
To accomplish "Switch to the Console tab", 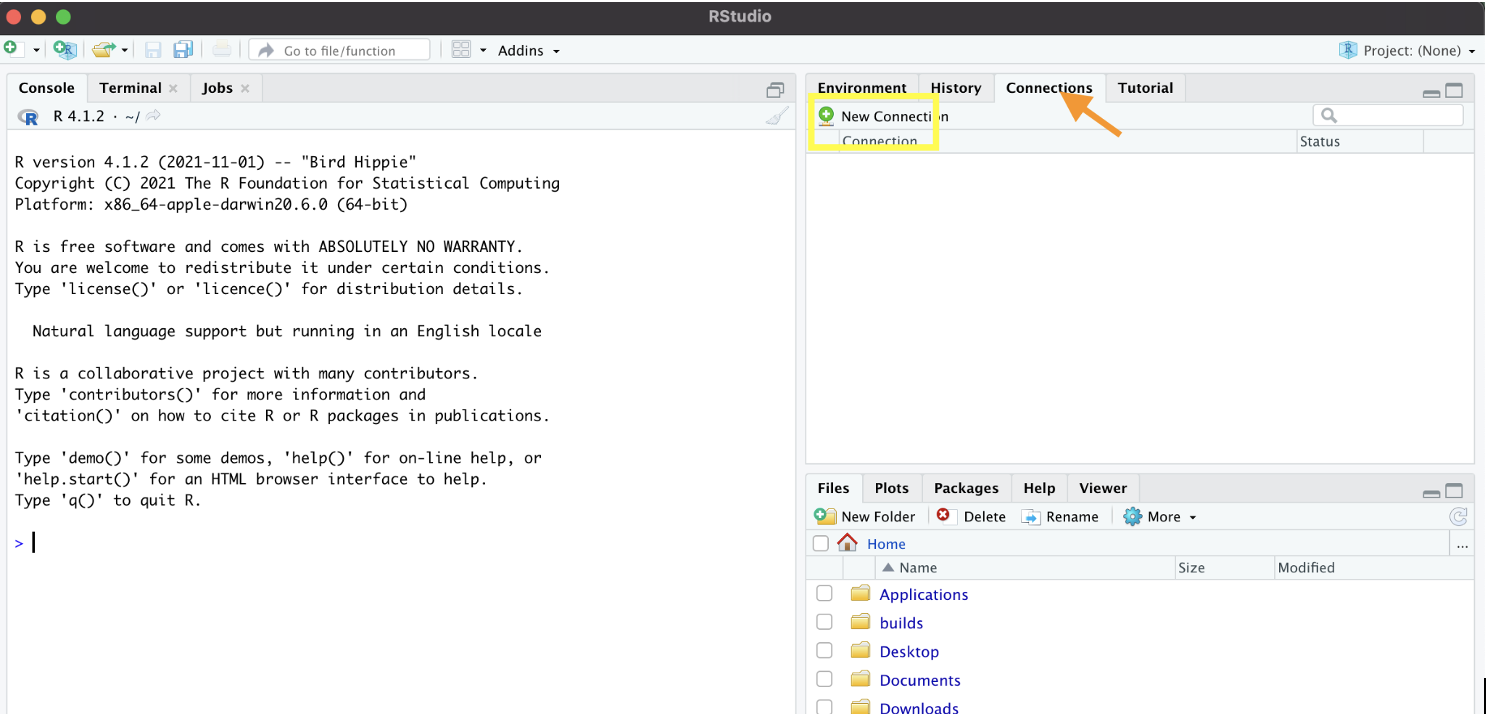I will pyautogui.click(x=47, y=88).
